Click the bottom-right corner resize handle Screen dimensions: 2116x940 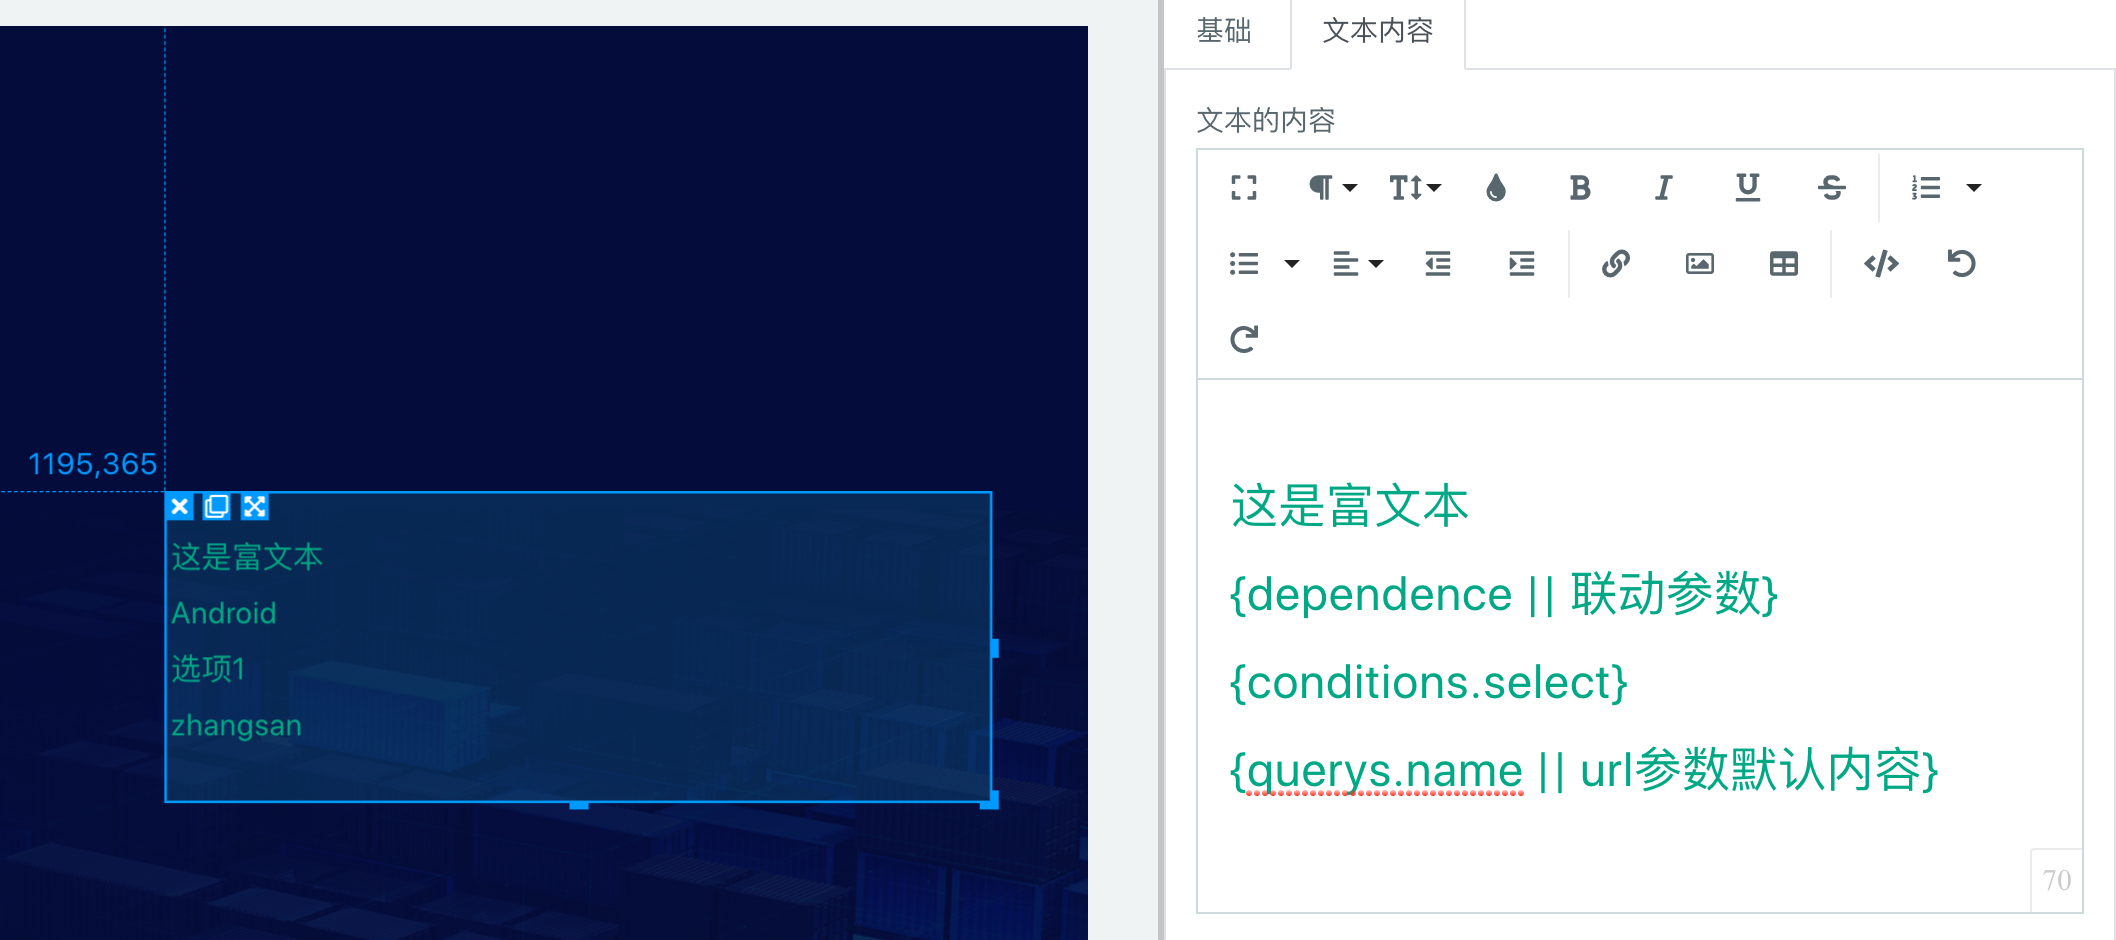point(990,800)
